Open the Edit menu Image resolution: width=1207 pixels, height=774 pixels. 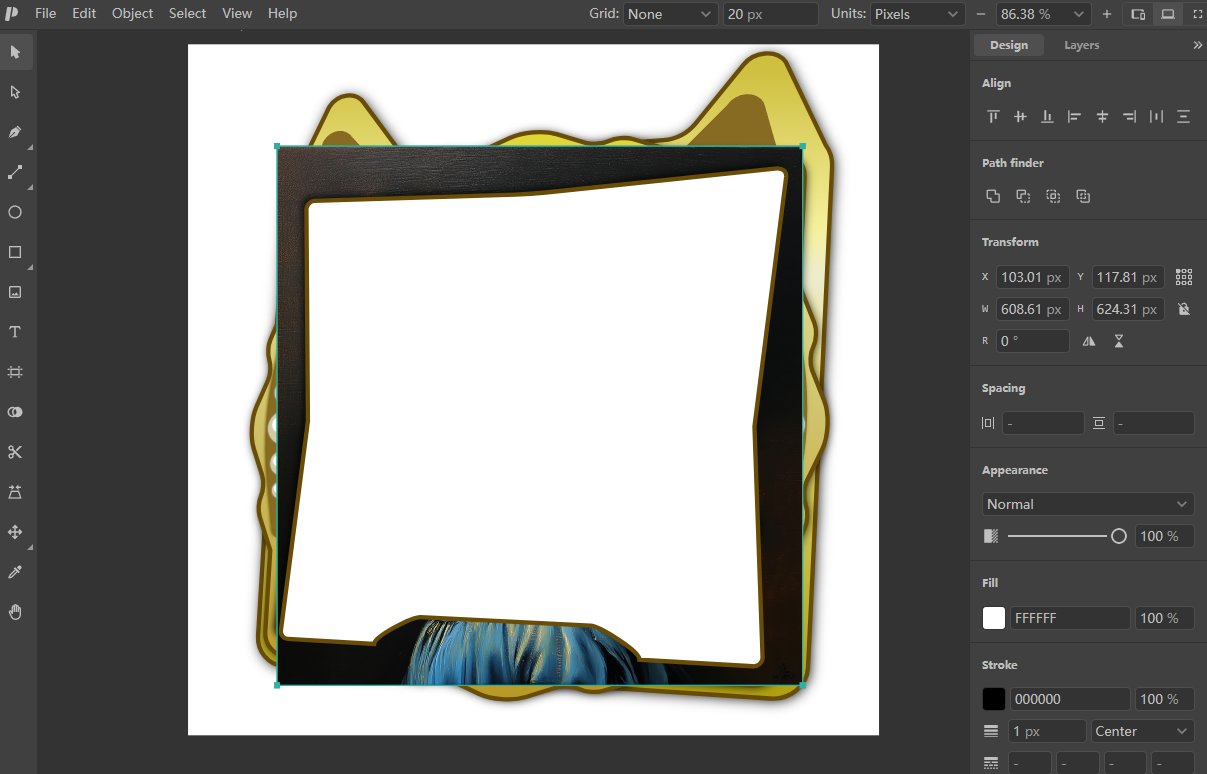coord(84,14)
